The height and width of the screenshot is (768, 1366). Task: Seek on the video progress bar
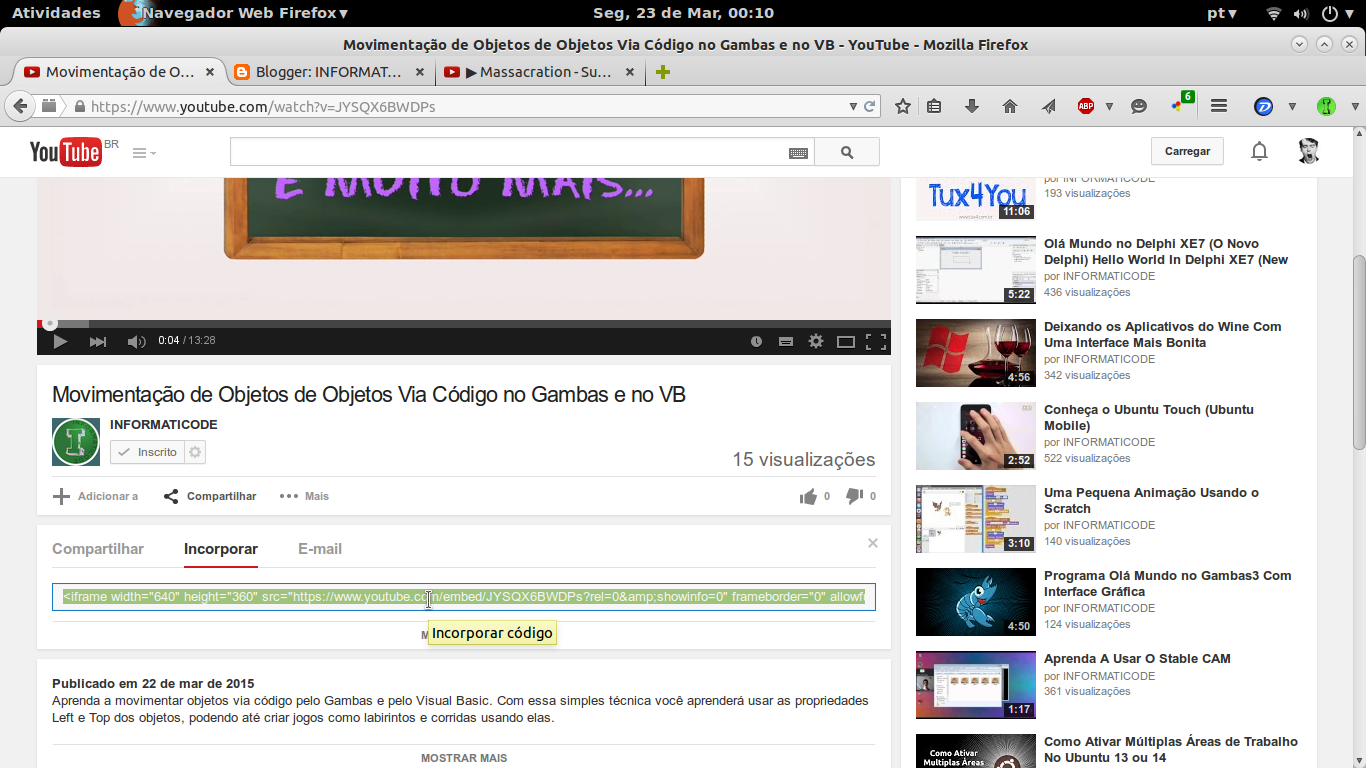(464, 323)
